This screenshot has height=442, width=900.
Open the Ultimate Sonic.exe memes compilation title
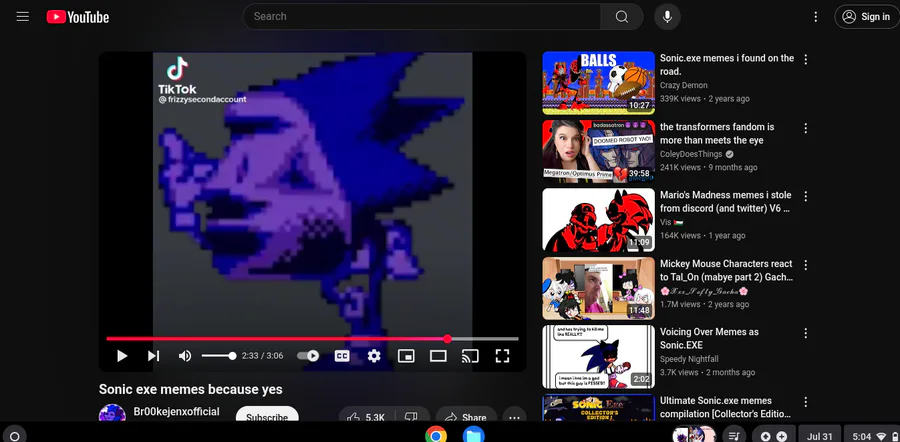[725, 407]
